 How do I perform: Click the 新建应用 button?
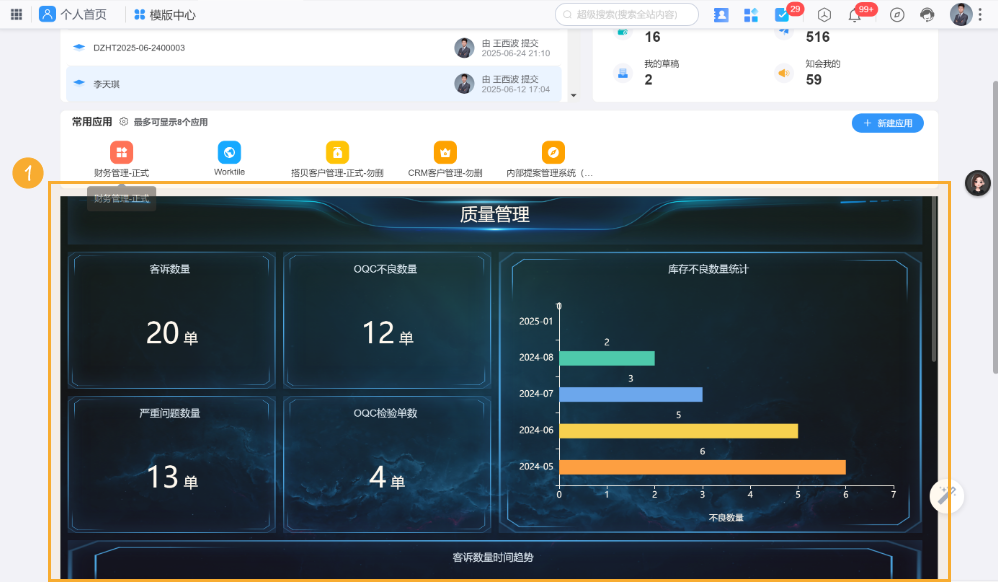887,122
